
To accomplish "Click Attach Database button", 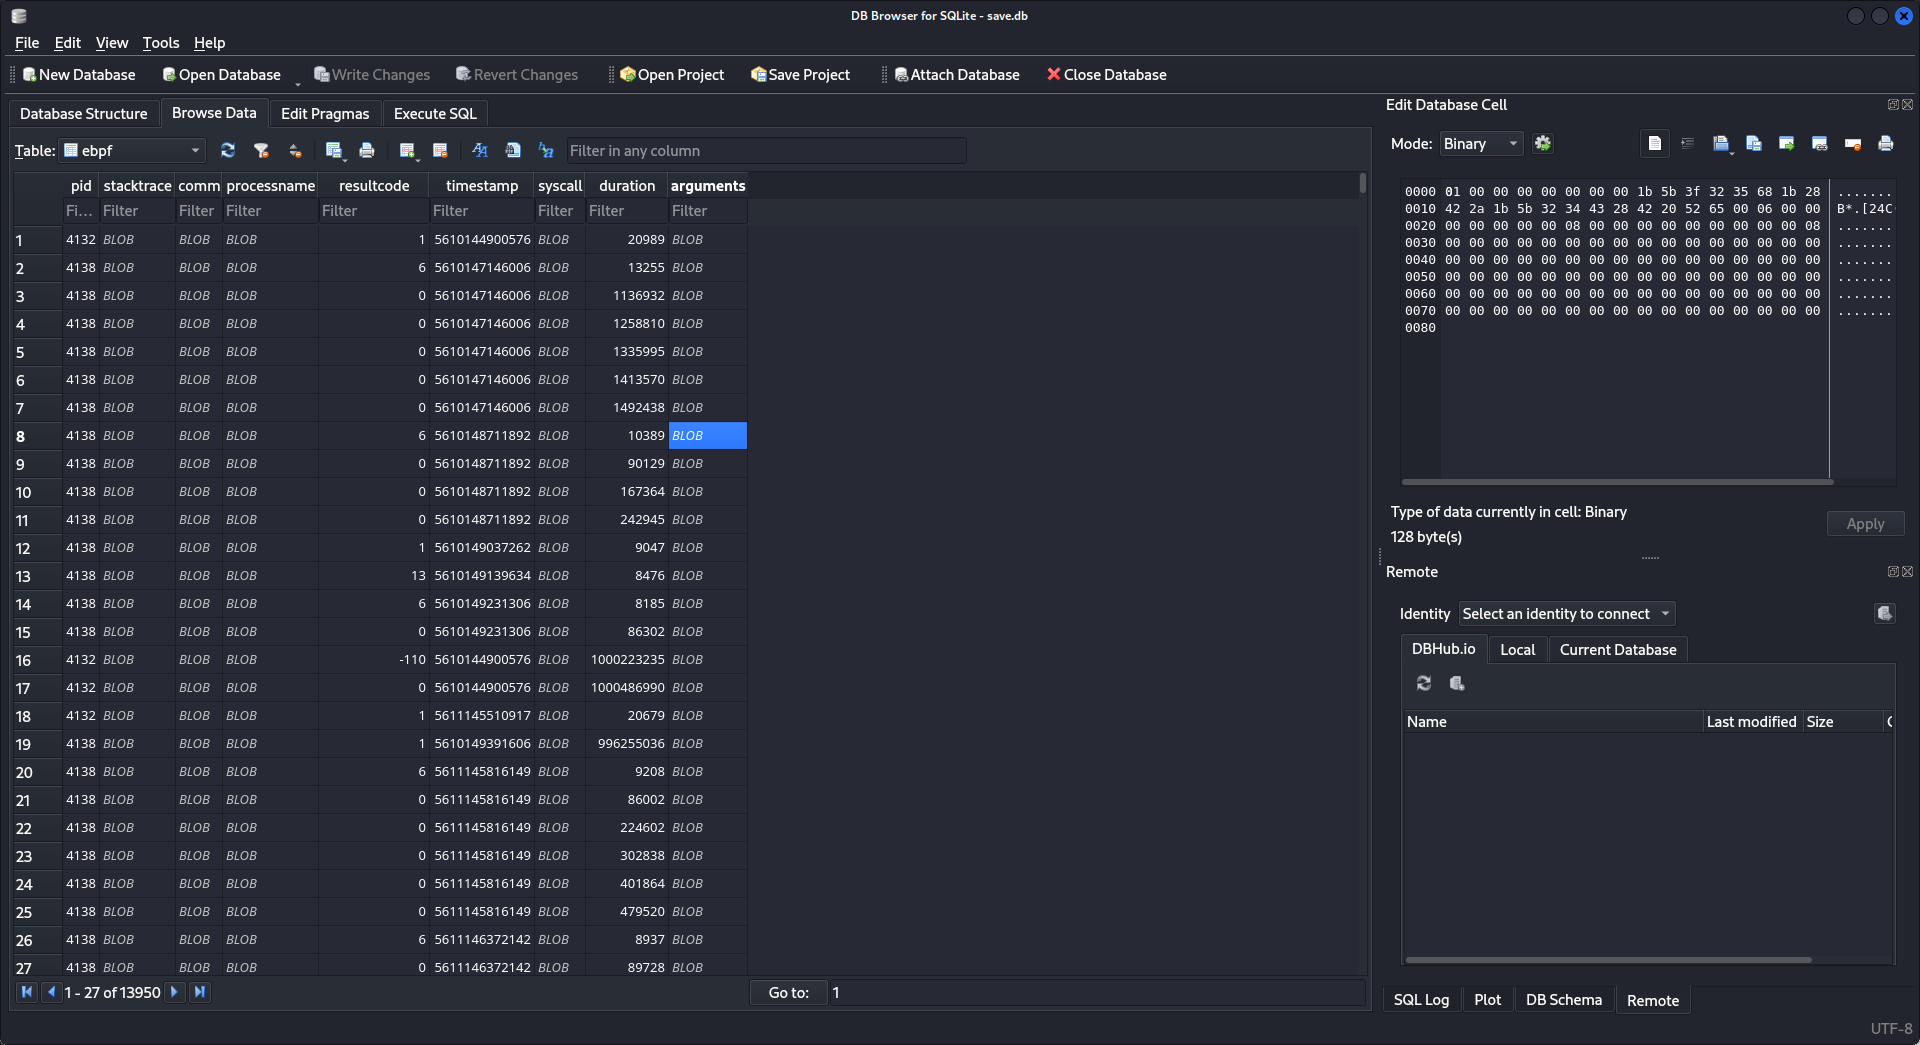I will [957, 74].
